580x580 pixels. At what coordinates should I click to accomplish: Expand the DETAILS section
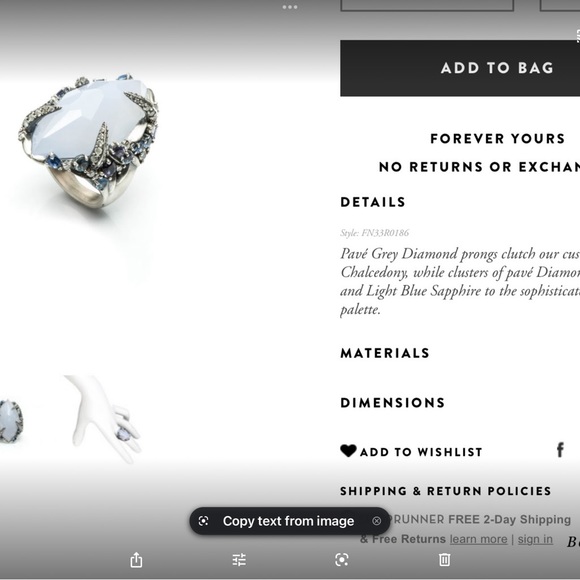coord(373,202)
